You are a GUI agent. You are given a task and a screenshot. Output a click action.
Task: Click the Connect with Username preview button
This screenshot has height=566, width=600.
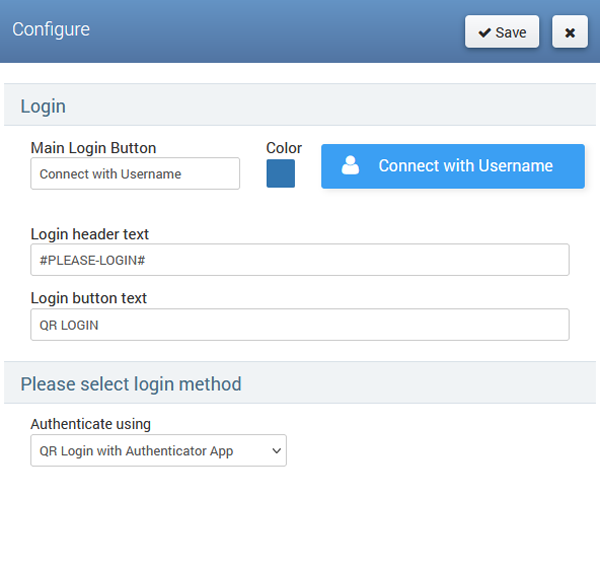(452, 166)
